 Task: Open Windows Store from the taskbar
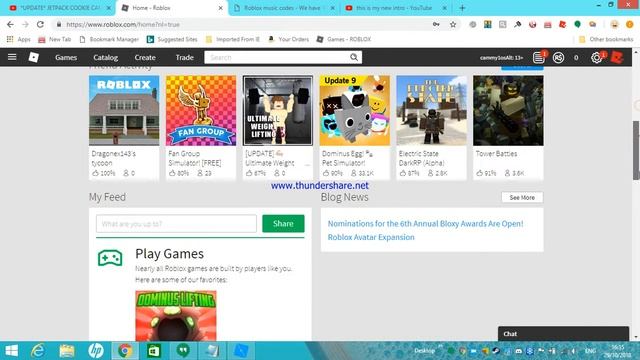(154, 351)
